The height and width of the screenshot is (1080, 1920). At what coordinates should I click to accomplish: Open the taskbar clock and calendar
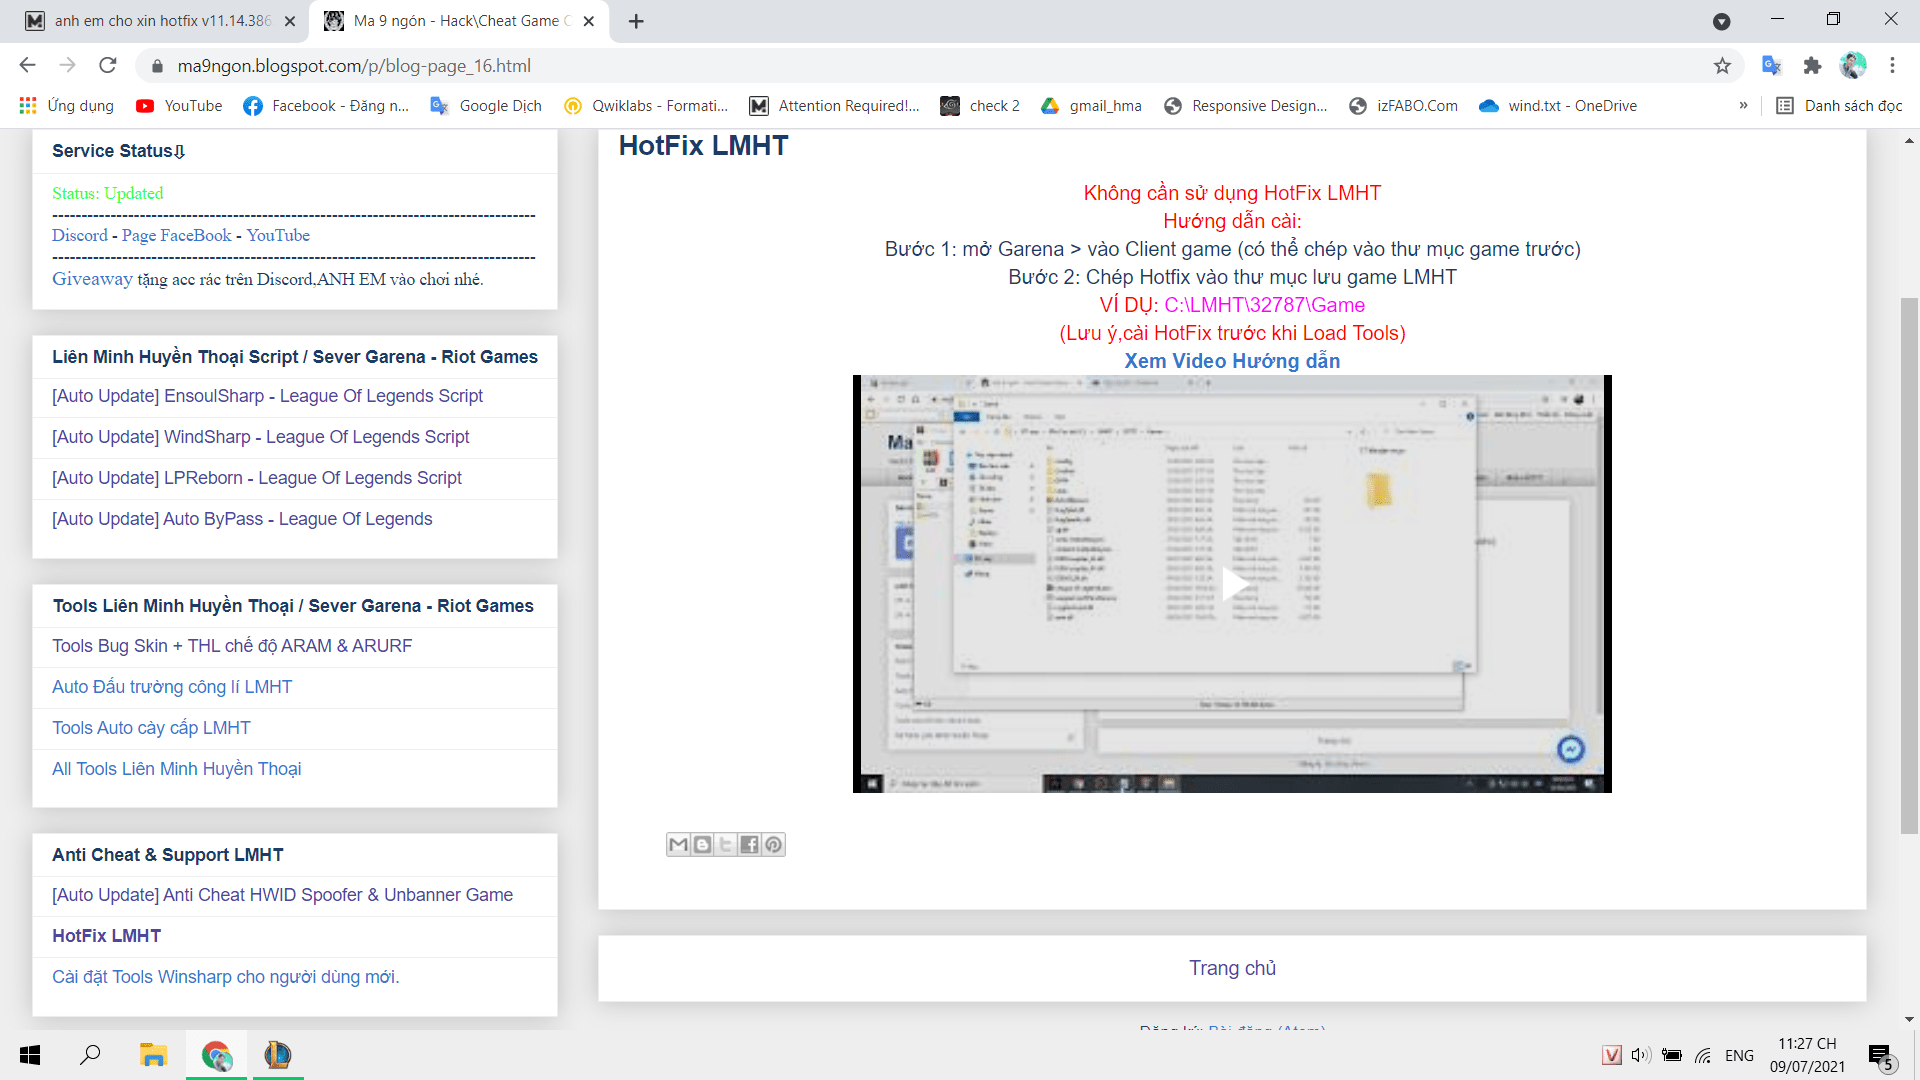1807,1055
